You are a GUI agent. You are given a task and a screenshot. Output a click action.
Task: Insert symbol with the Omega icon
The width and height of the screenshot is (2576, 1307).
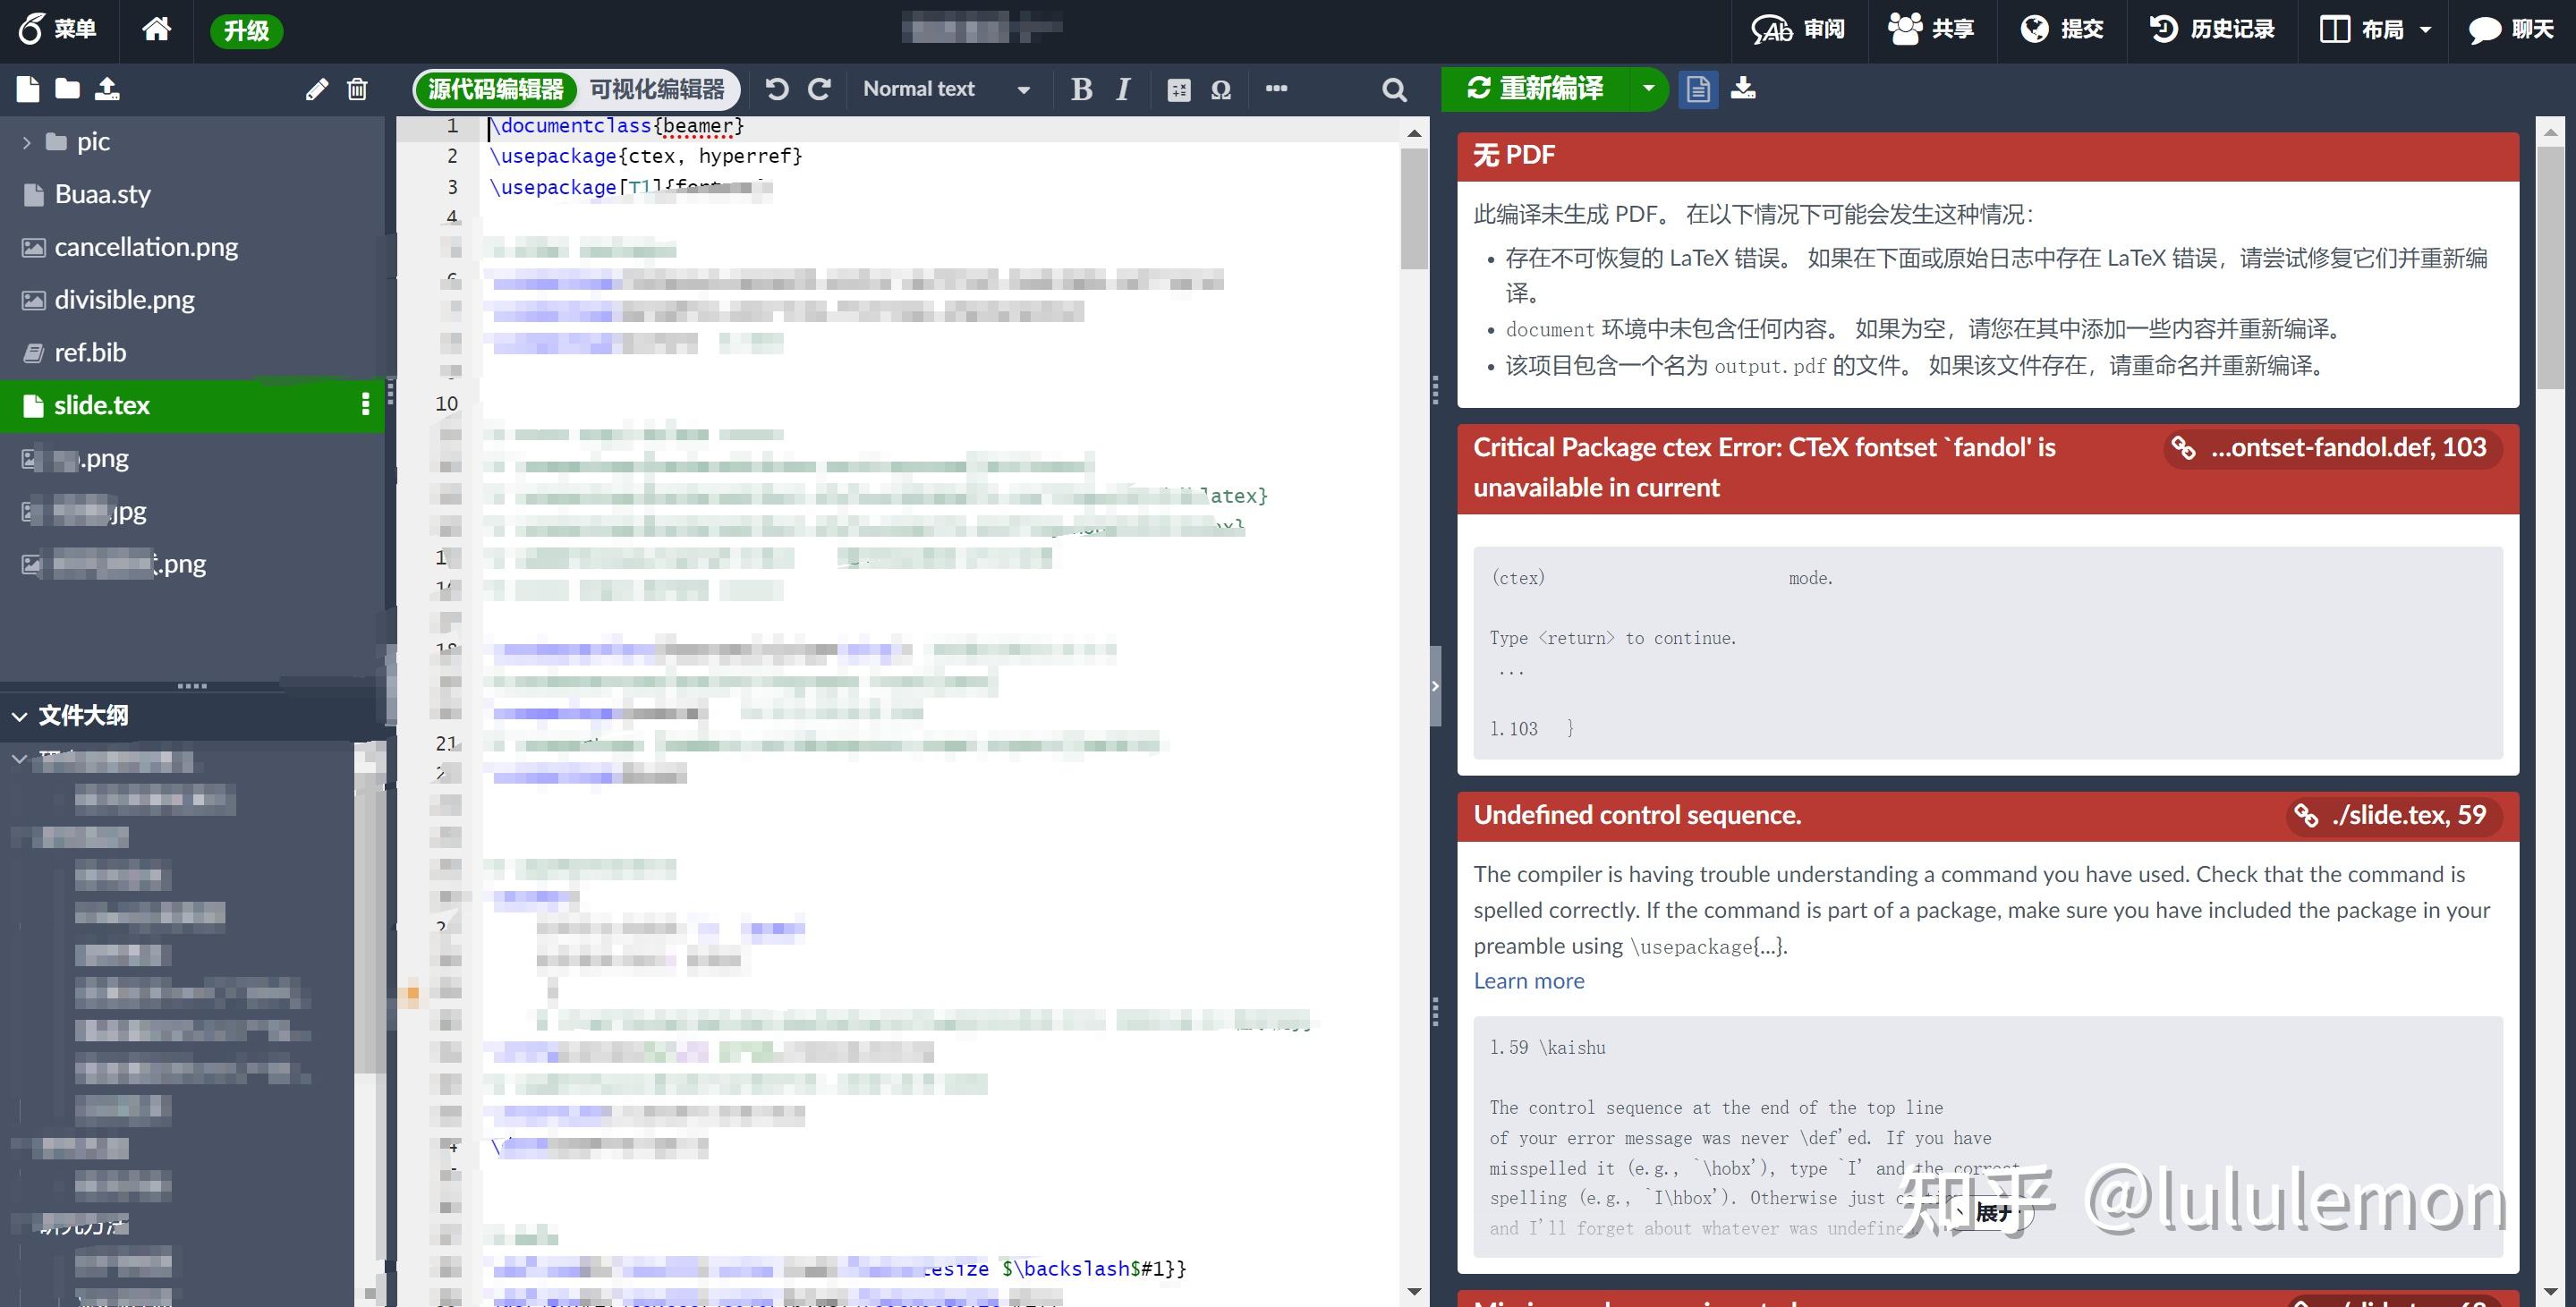pyautogui.click(x=1221, y=90)
